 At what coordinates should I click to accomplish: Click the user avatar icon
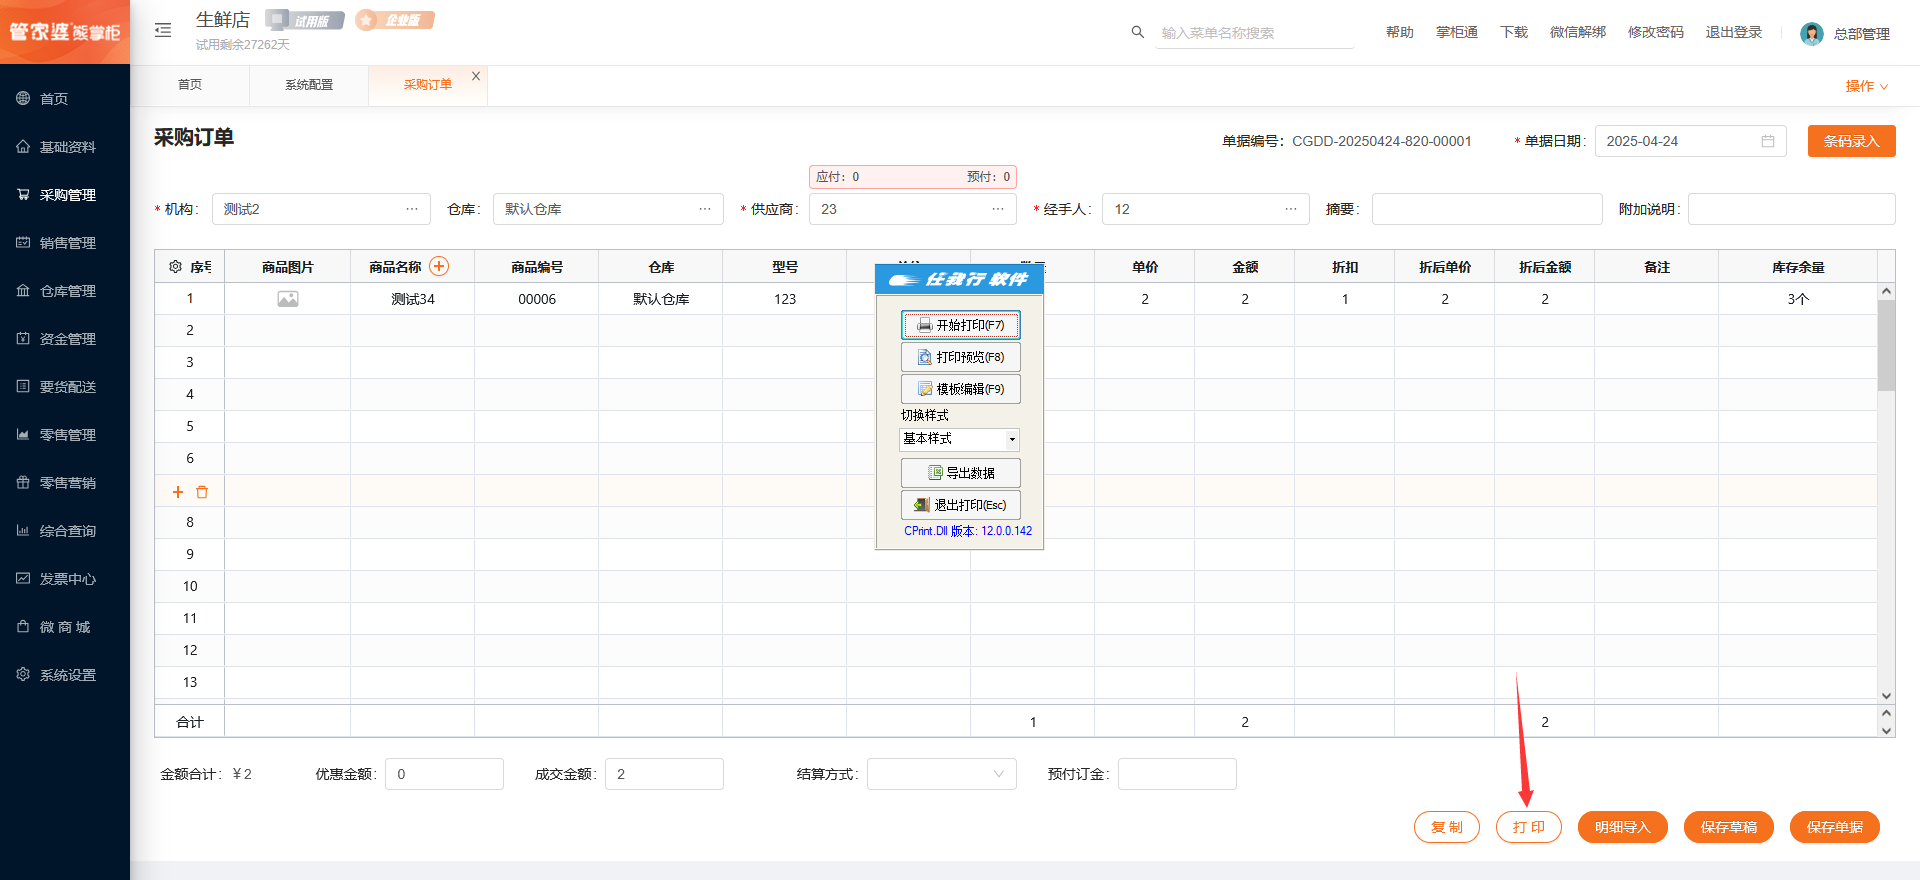pyautogui.click(x=1811, y=34)
